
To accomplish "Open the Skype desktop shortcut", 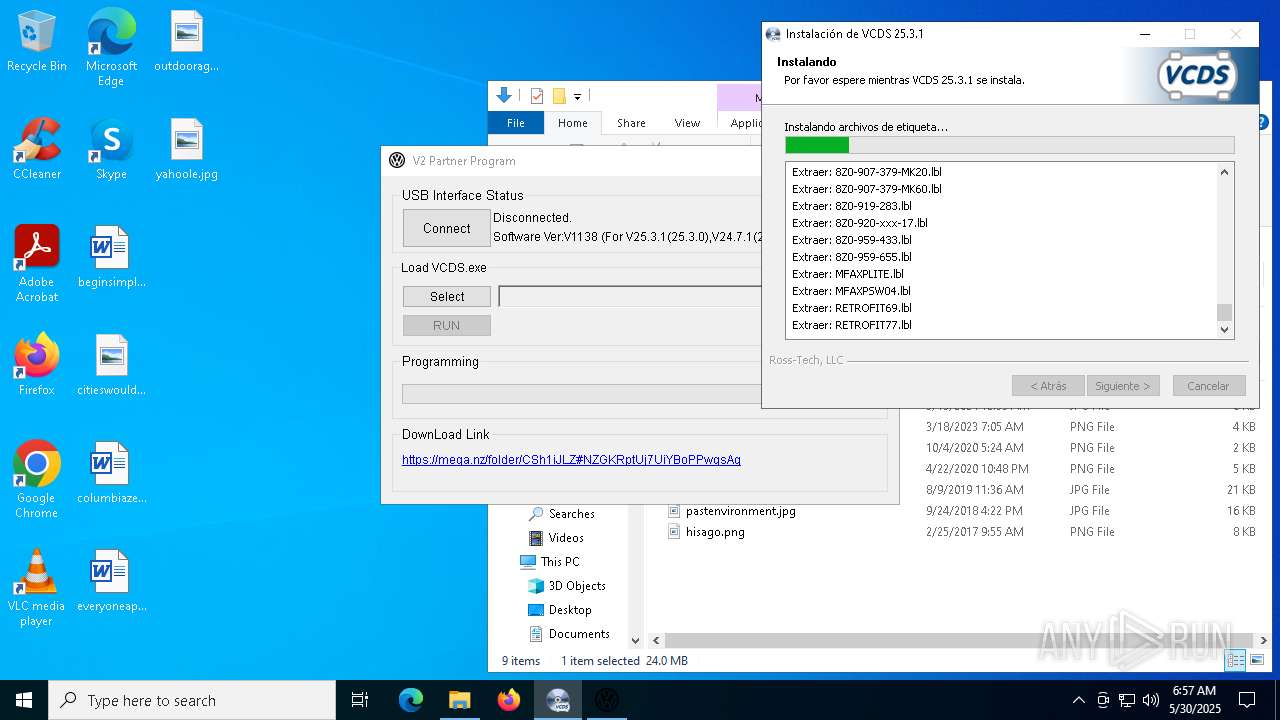I will 111,149.
